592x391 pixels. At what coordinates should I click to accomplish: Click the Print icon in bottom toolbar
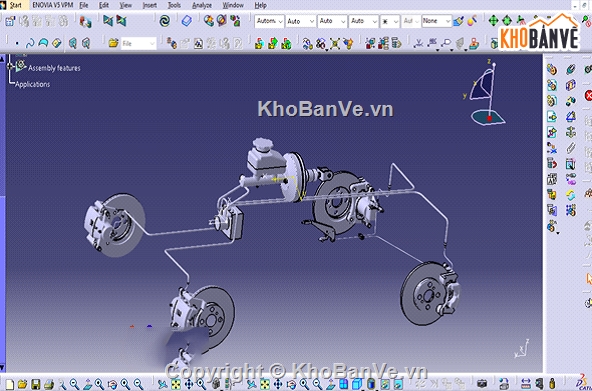pos(49,384)
